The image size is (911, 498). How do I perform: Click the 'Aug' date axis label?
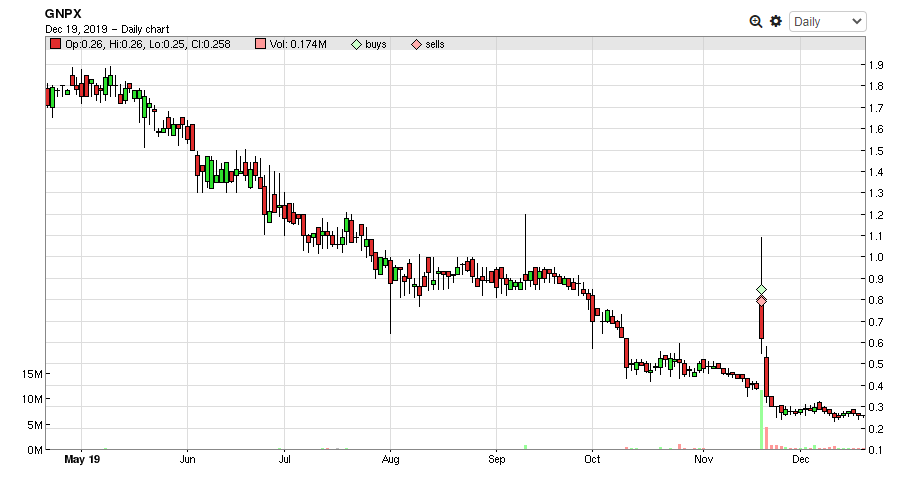(x=390, y=460)
